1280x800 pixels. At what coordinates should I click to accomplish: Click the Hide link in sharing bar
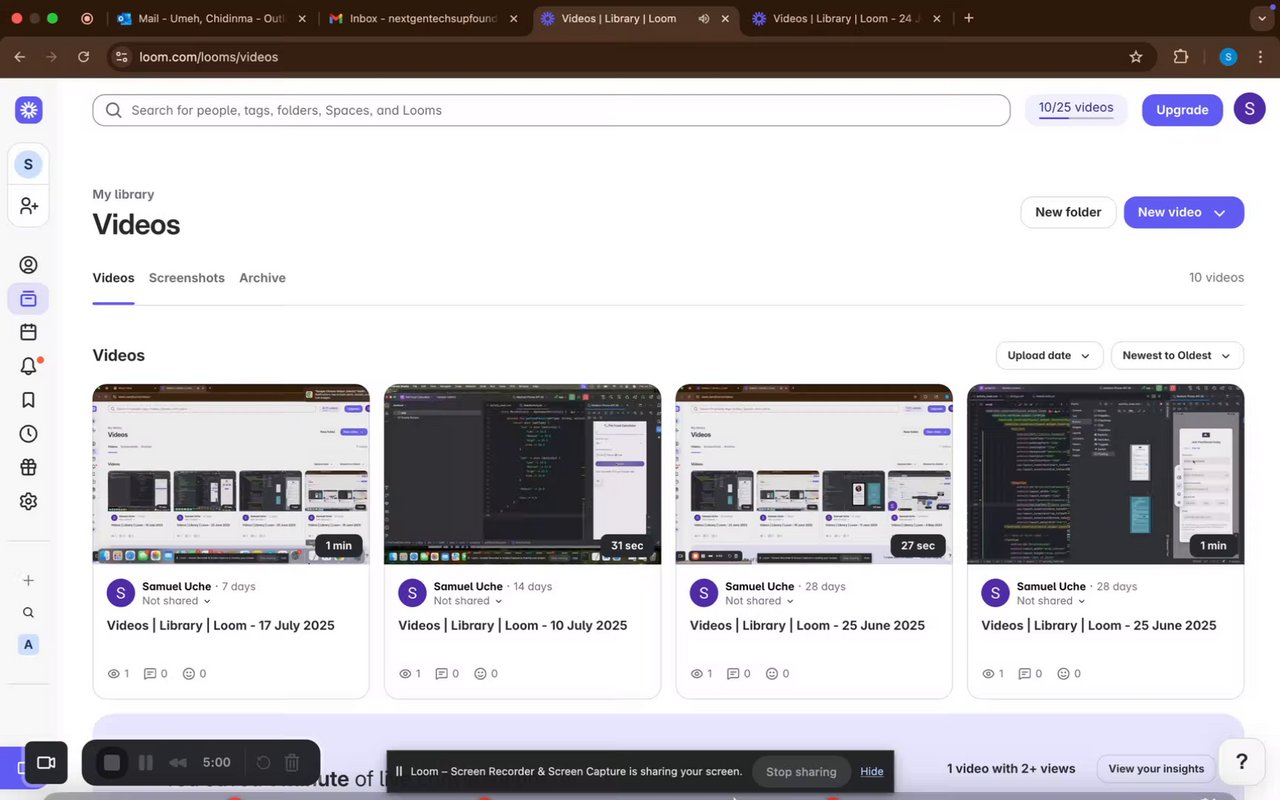[x=872, y=771]
